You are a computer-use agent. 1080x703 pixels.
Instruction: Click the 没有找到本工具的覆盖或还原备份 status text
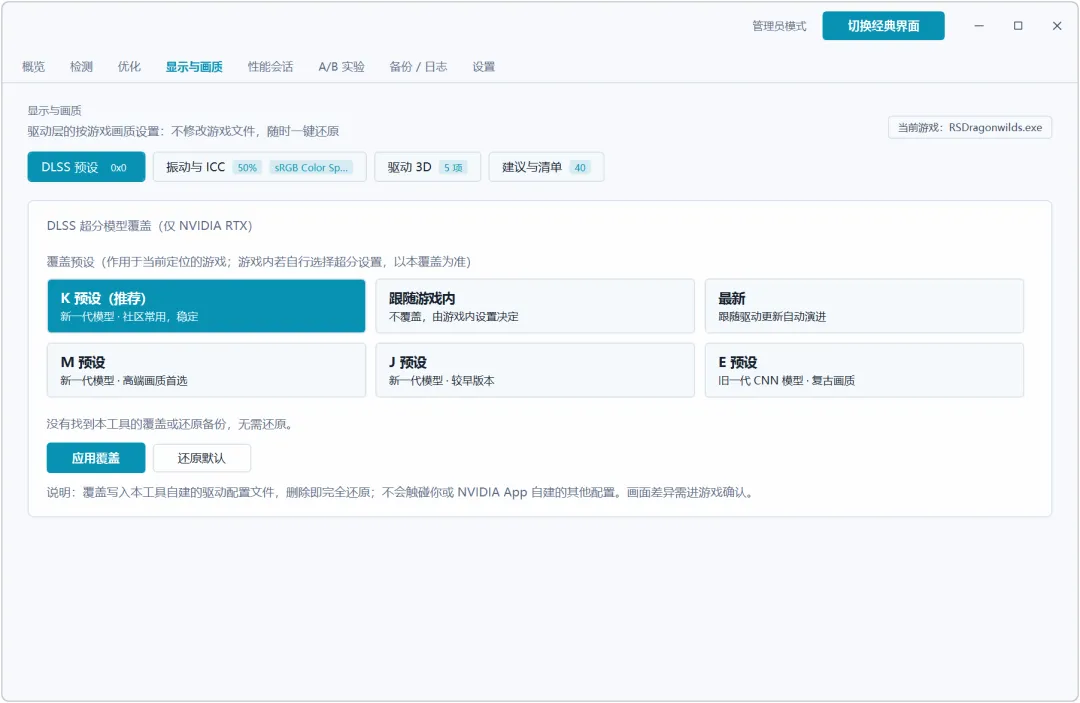click(x=171, y=424)
